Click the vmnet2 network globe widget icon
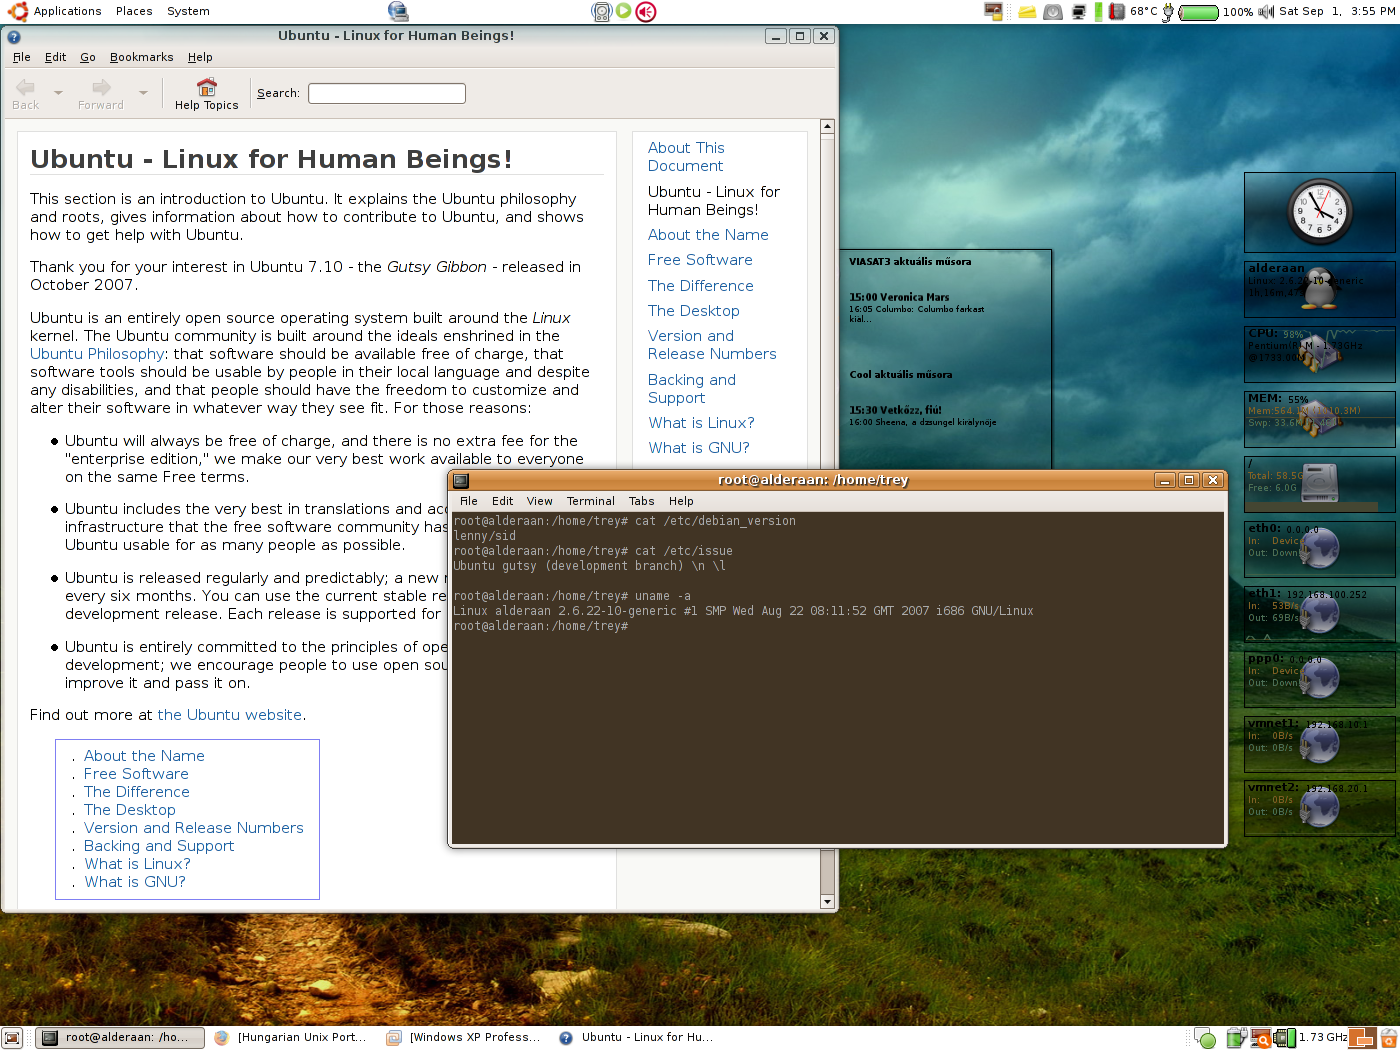 pyautogui.click(x=1320, y=807)
